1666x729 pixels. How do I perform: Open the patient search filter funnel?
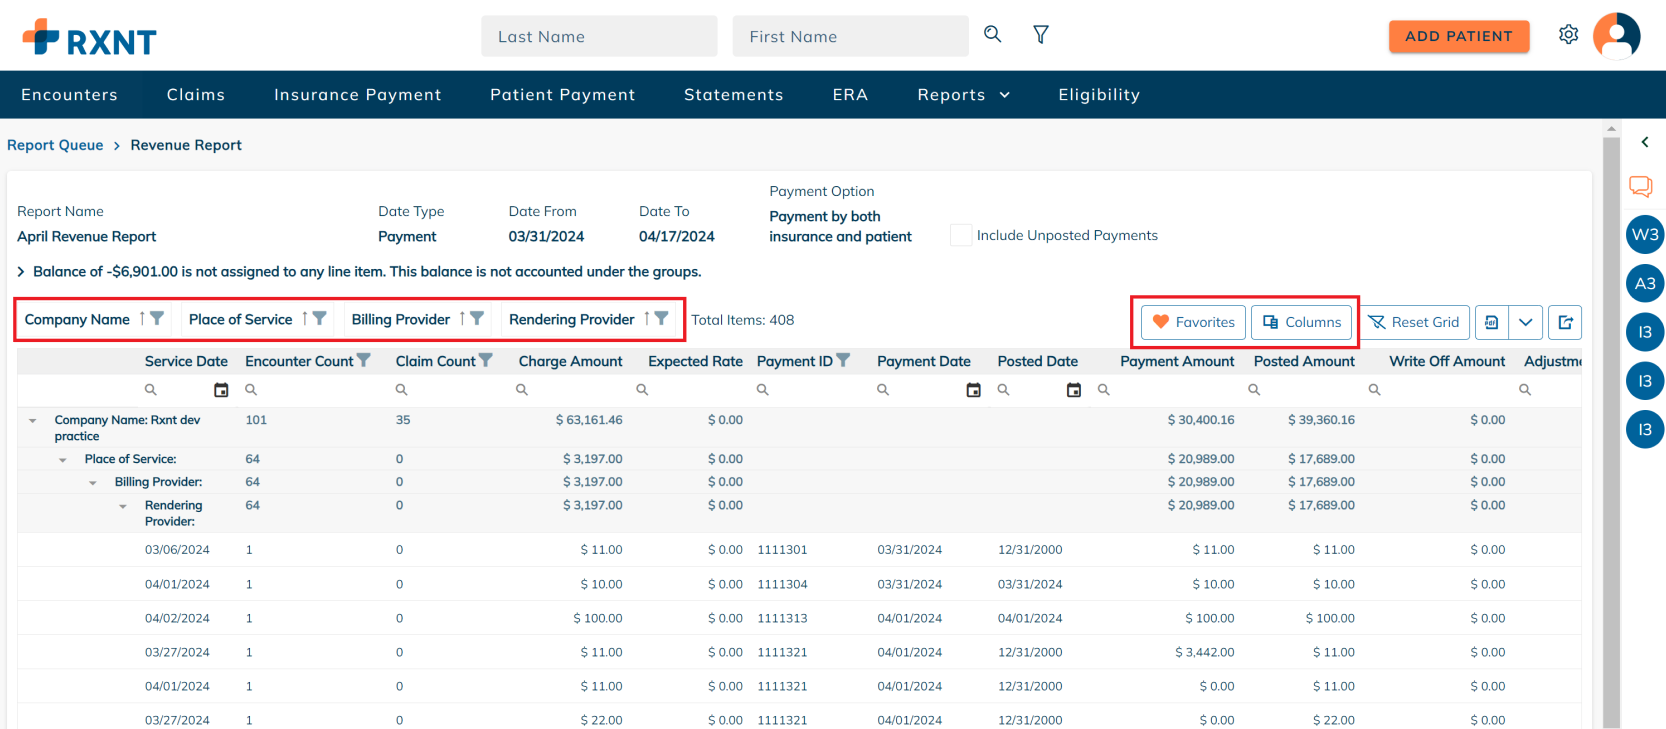(x=1041, y=35)
